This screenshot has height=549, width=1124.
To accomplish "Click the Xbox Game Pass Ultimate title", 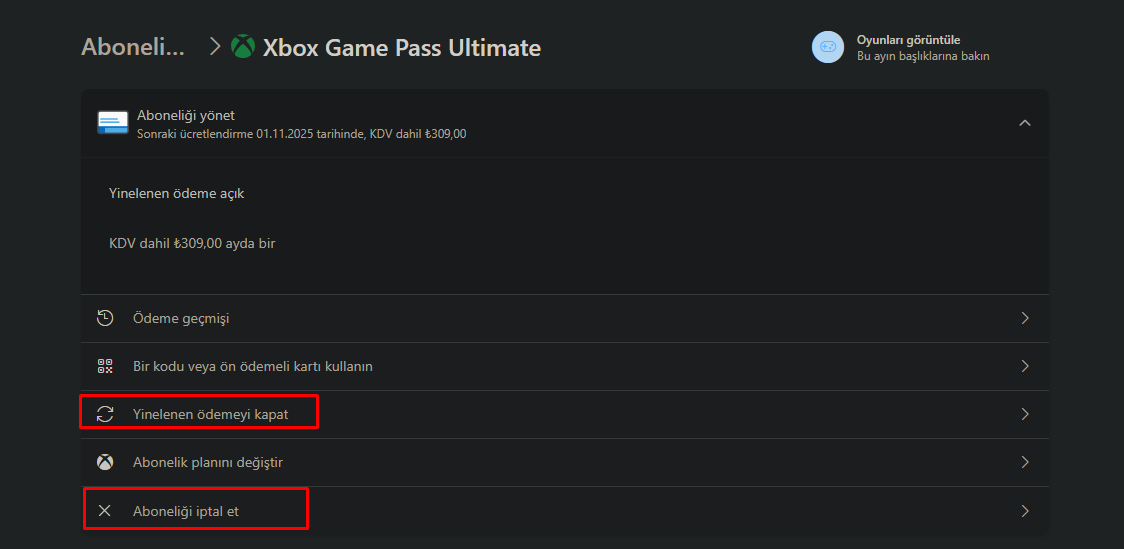I will click(401, 47).
